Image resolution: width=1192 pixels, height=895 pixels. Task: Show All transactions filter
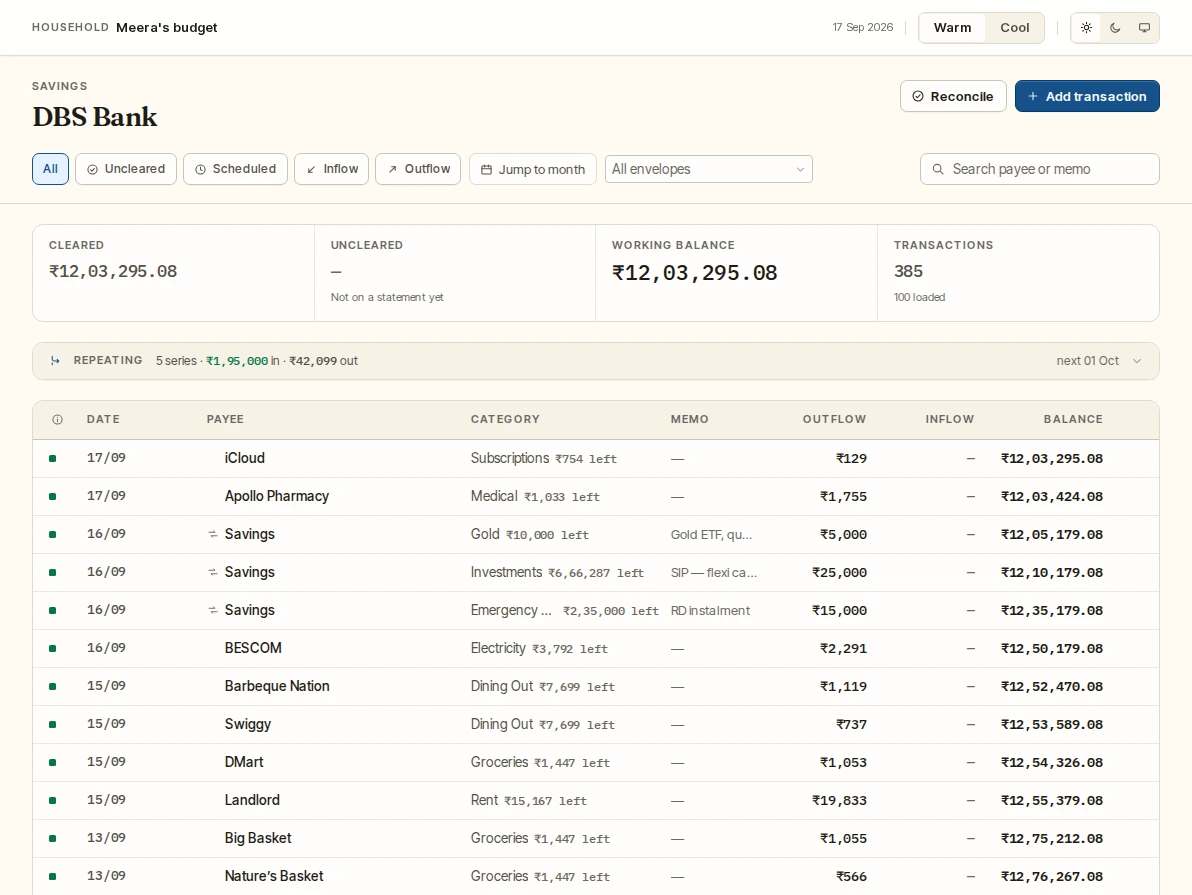coord(50,169)
